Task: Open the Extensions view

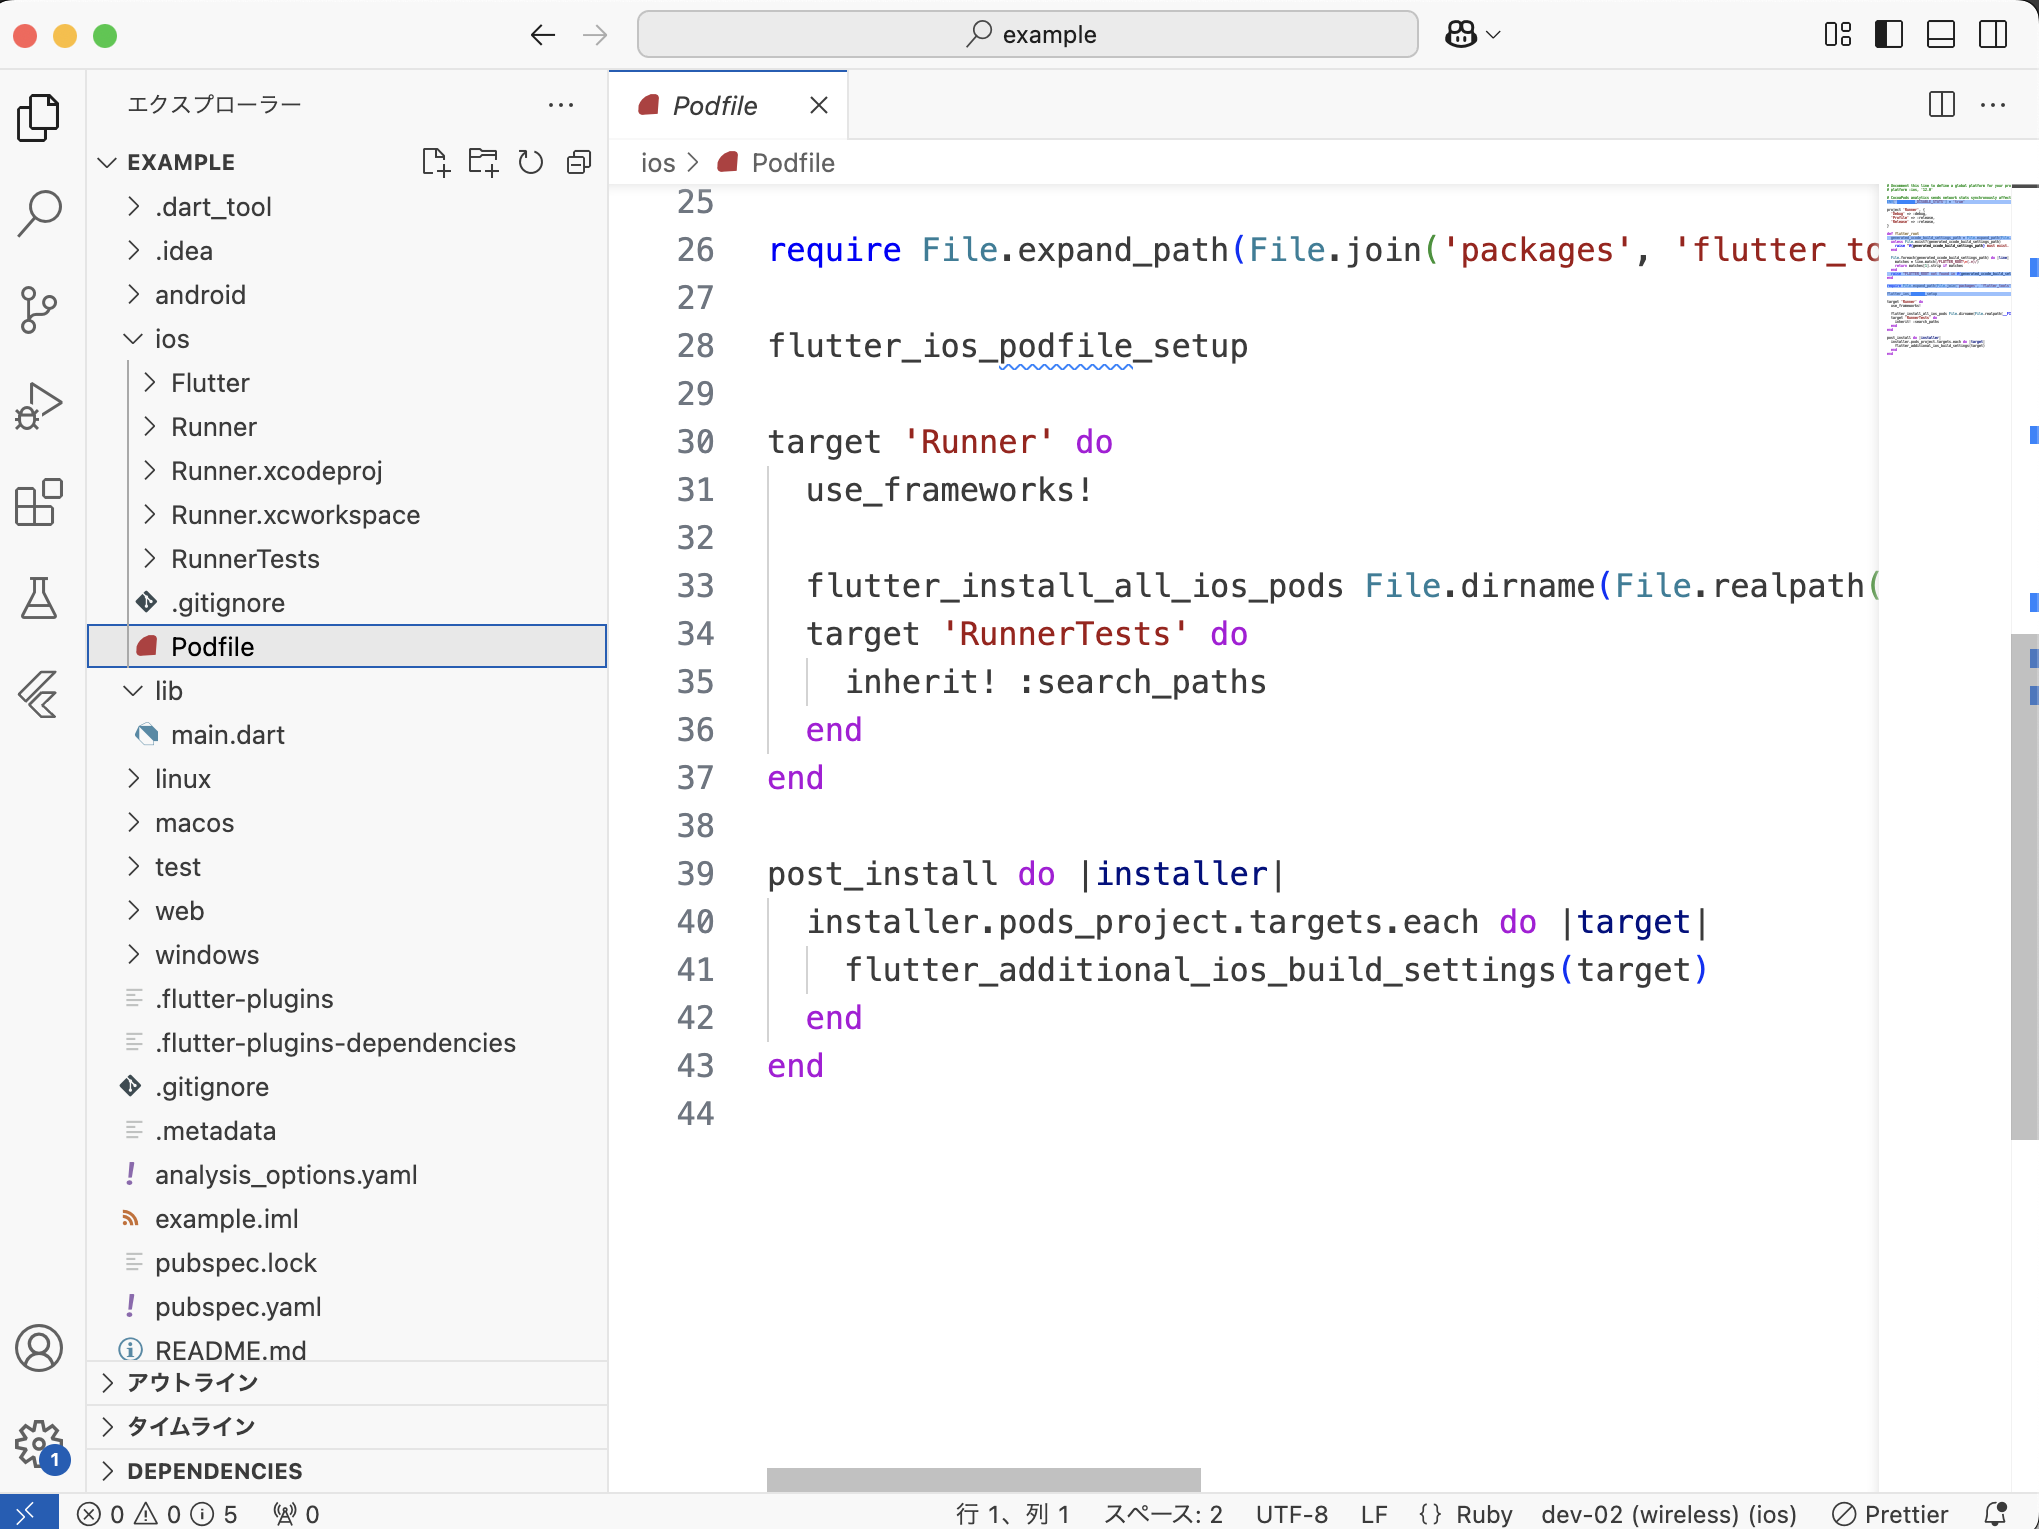Action: [x=39, y=502]
